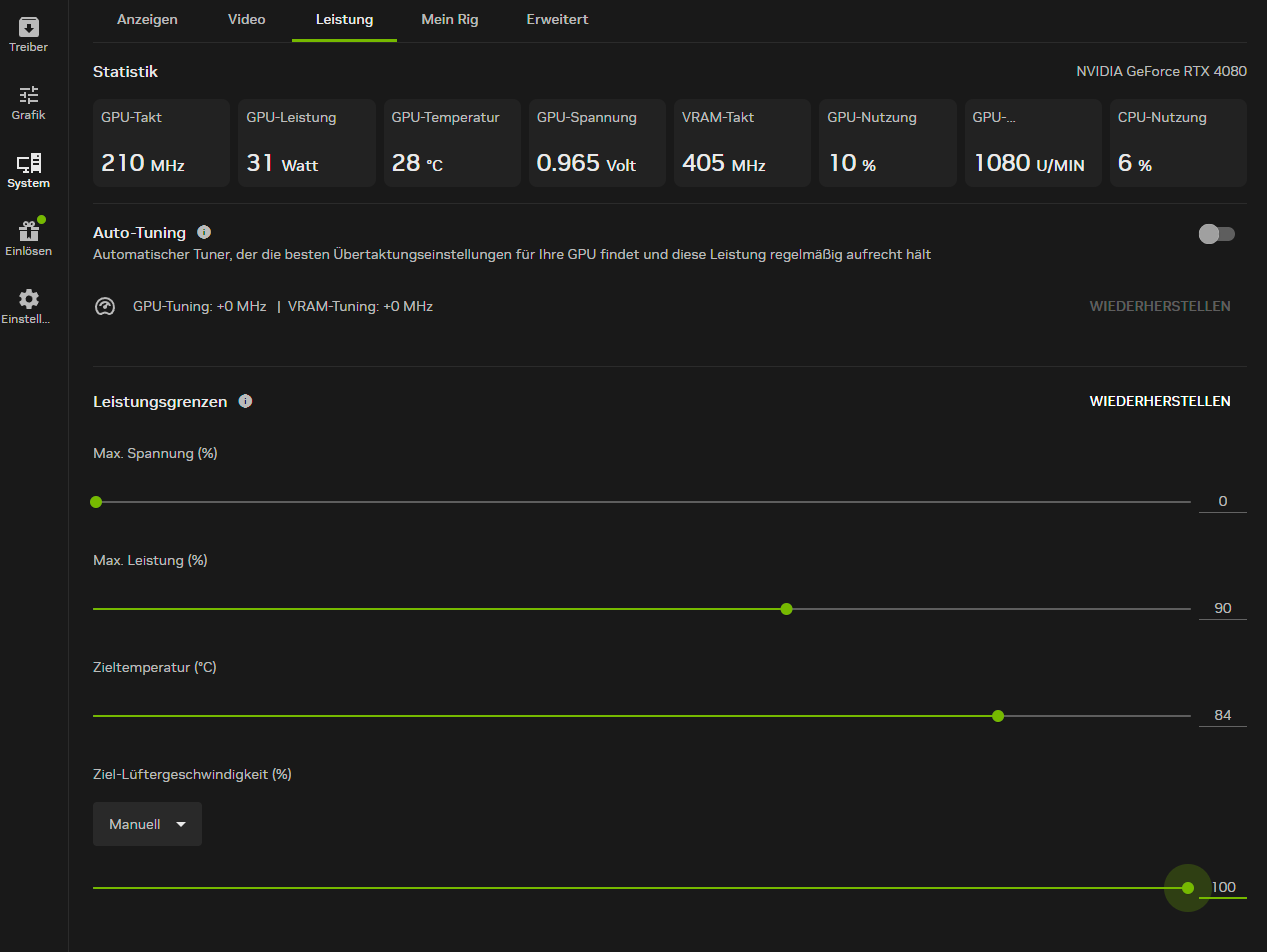Image resolution: width=1267 pixels, height=952 pixels.
Task: Open the Grafik sidebar section
Action: pyautogui.click(x=29, y=102)
